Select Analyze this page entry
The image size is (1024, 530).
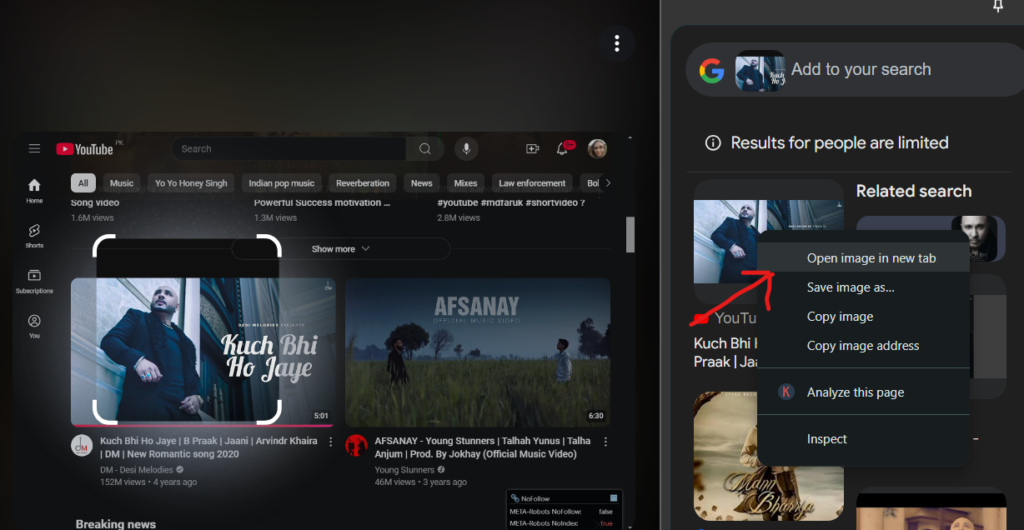(x=863, y=392)
